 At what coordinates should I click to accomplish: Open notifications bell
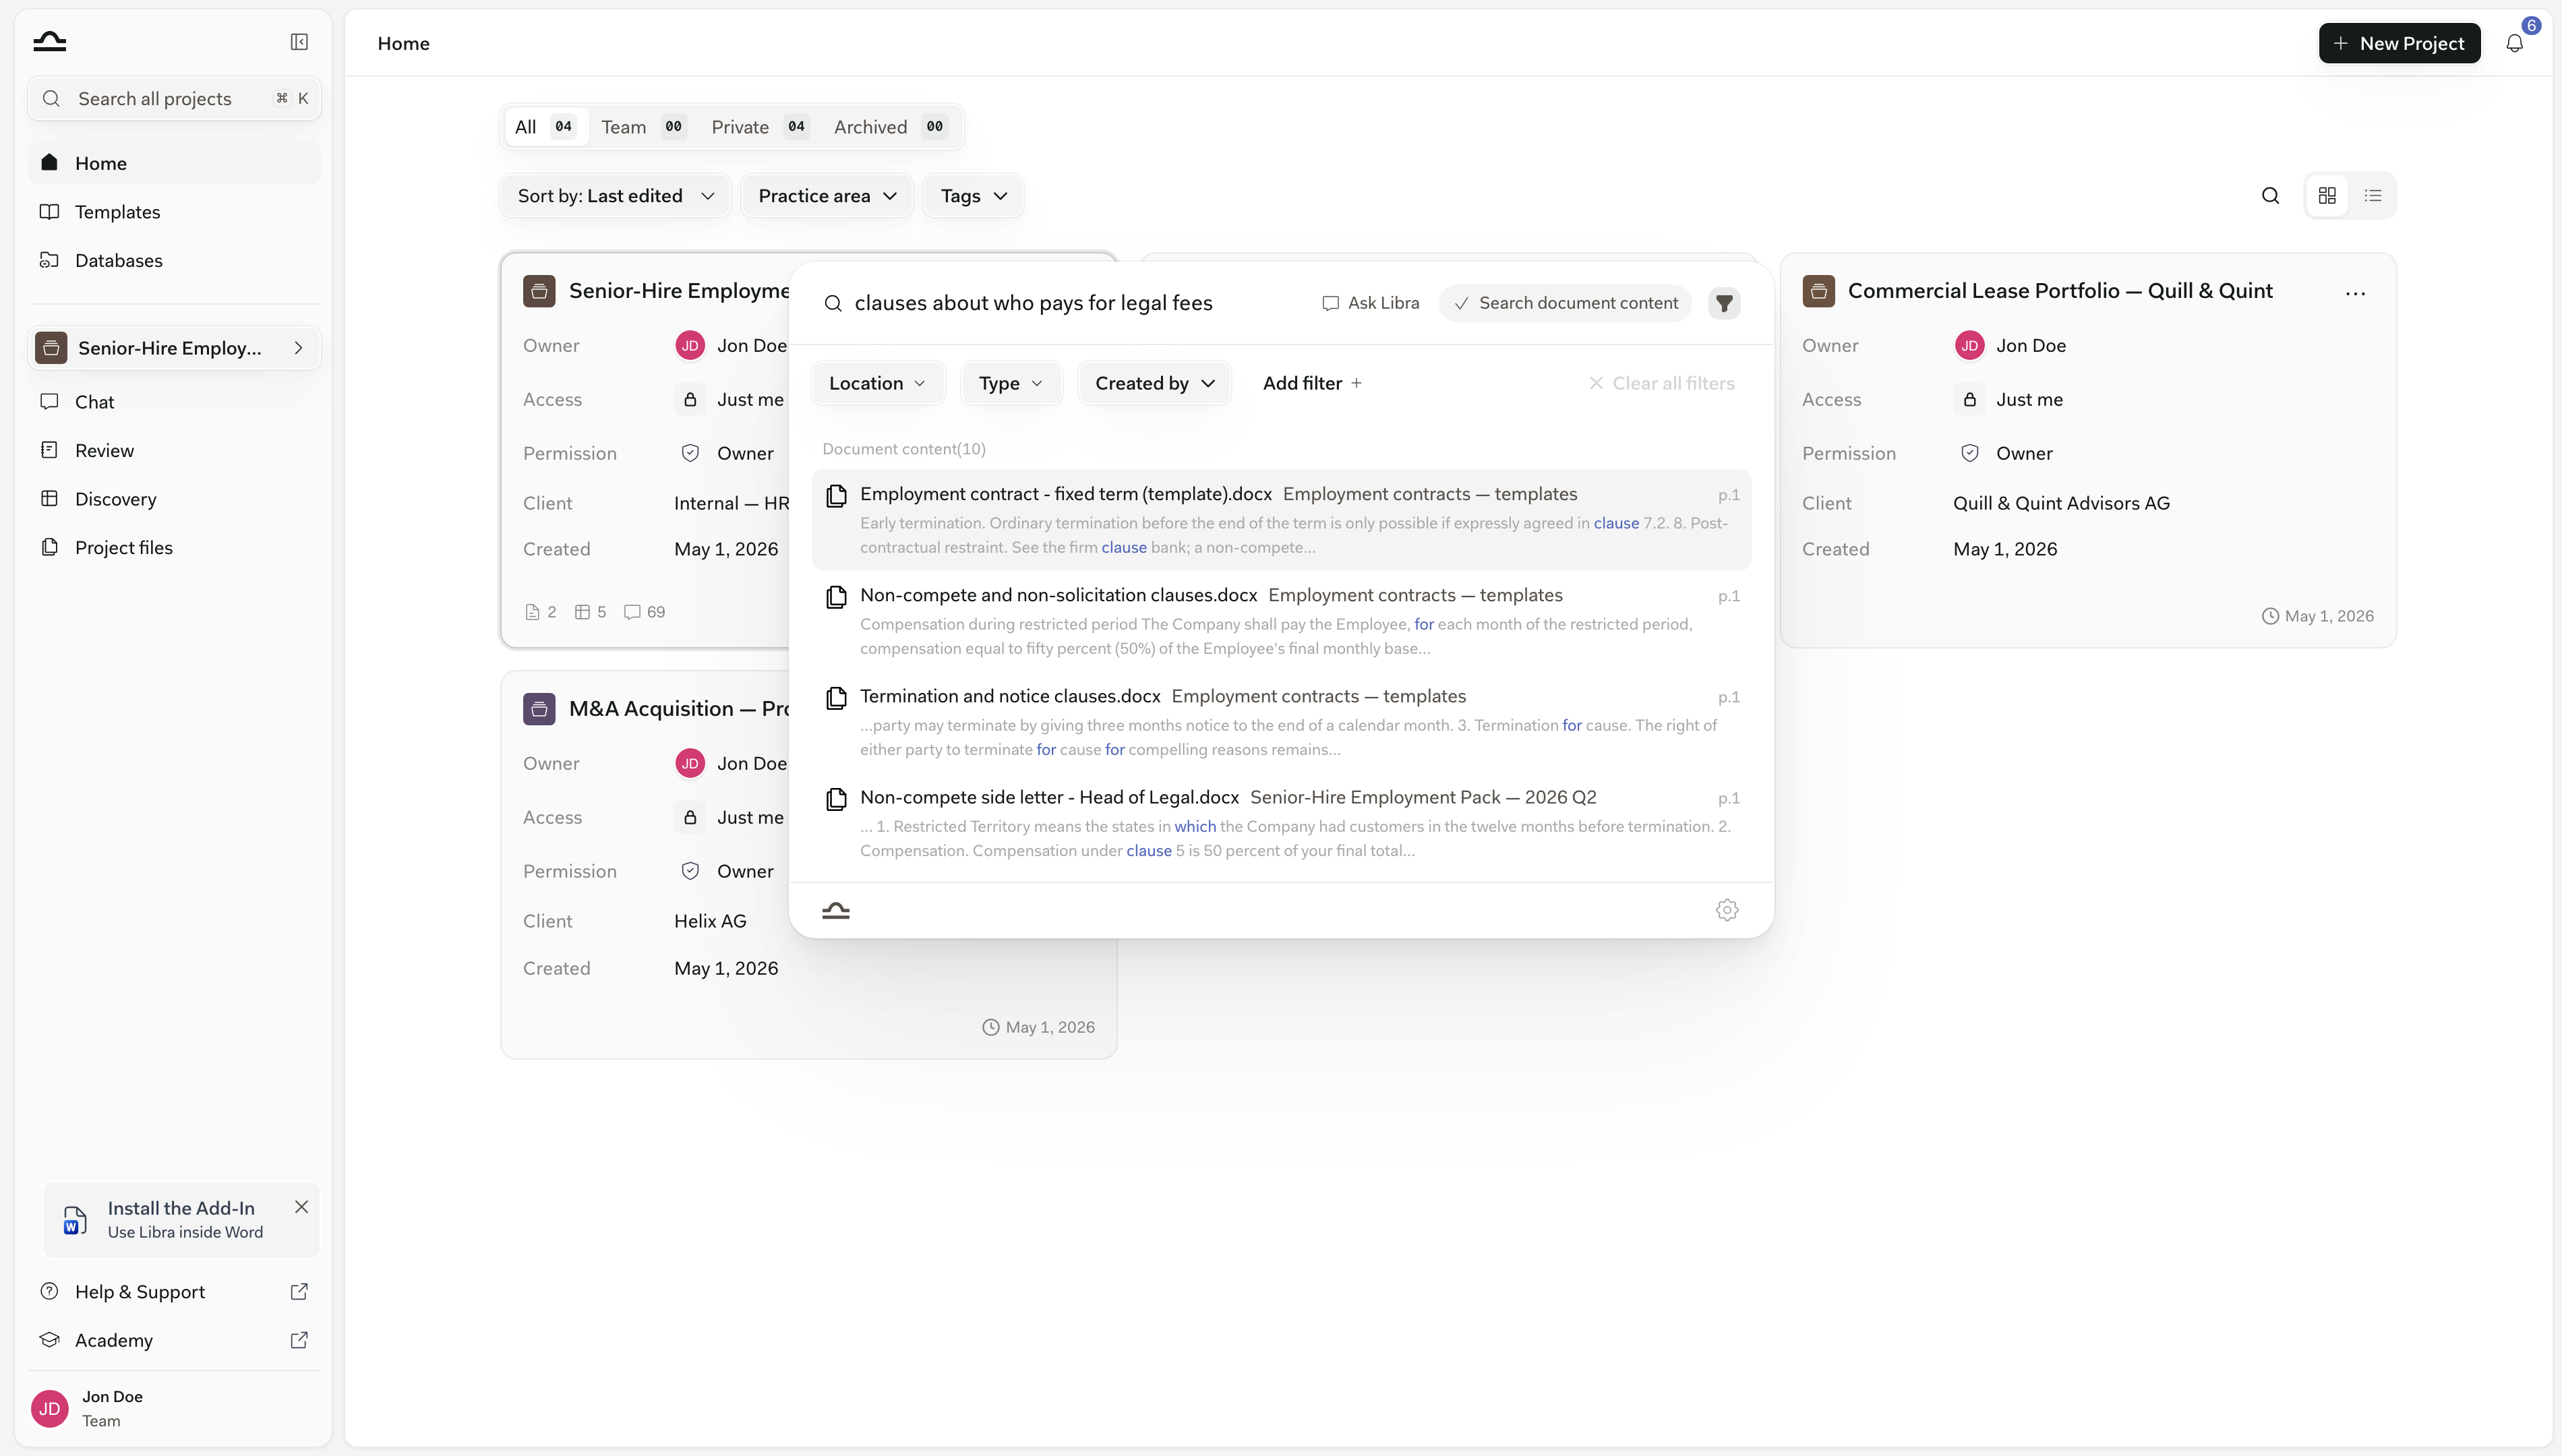[x=2514, y=43]
